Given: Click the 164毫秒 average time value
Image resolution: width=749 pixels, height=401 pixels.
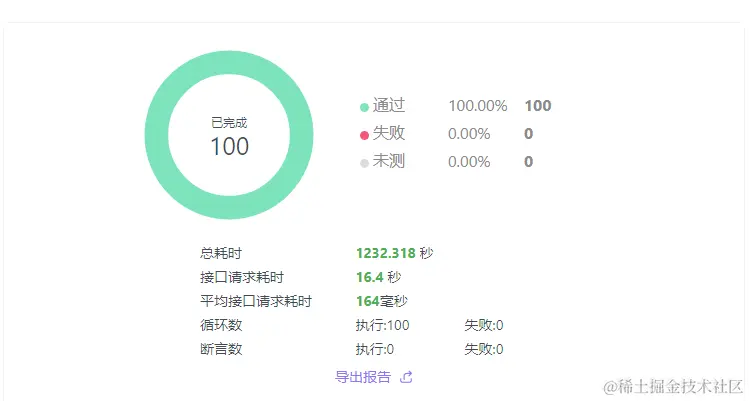Looking at the screenshot, I should 382,301.
